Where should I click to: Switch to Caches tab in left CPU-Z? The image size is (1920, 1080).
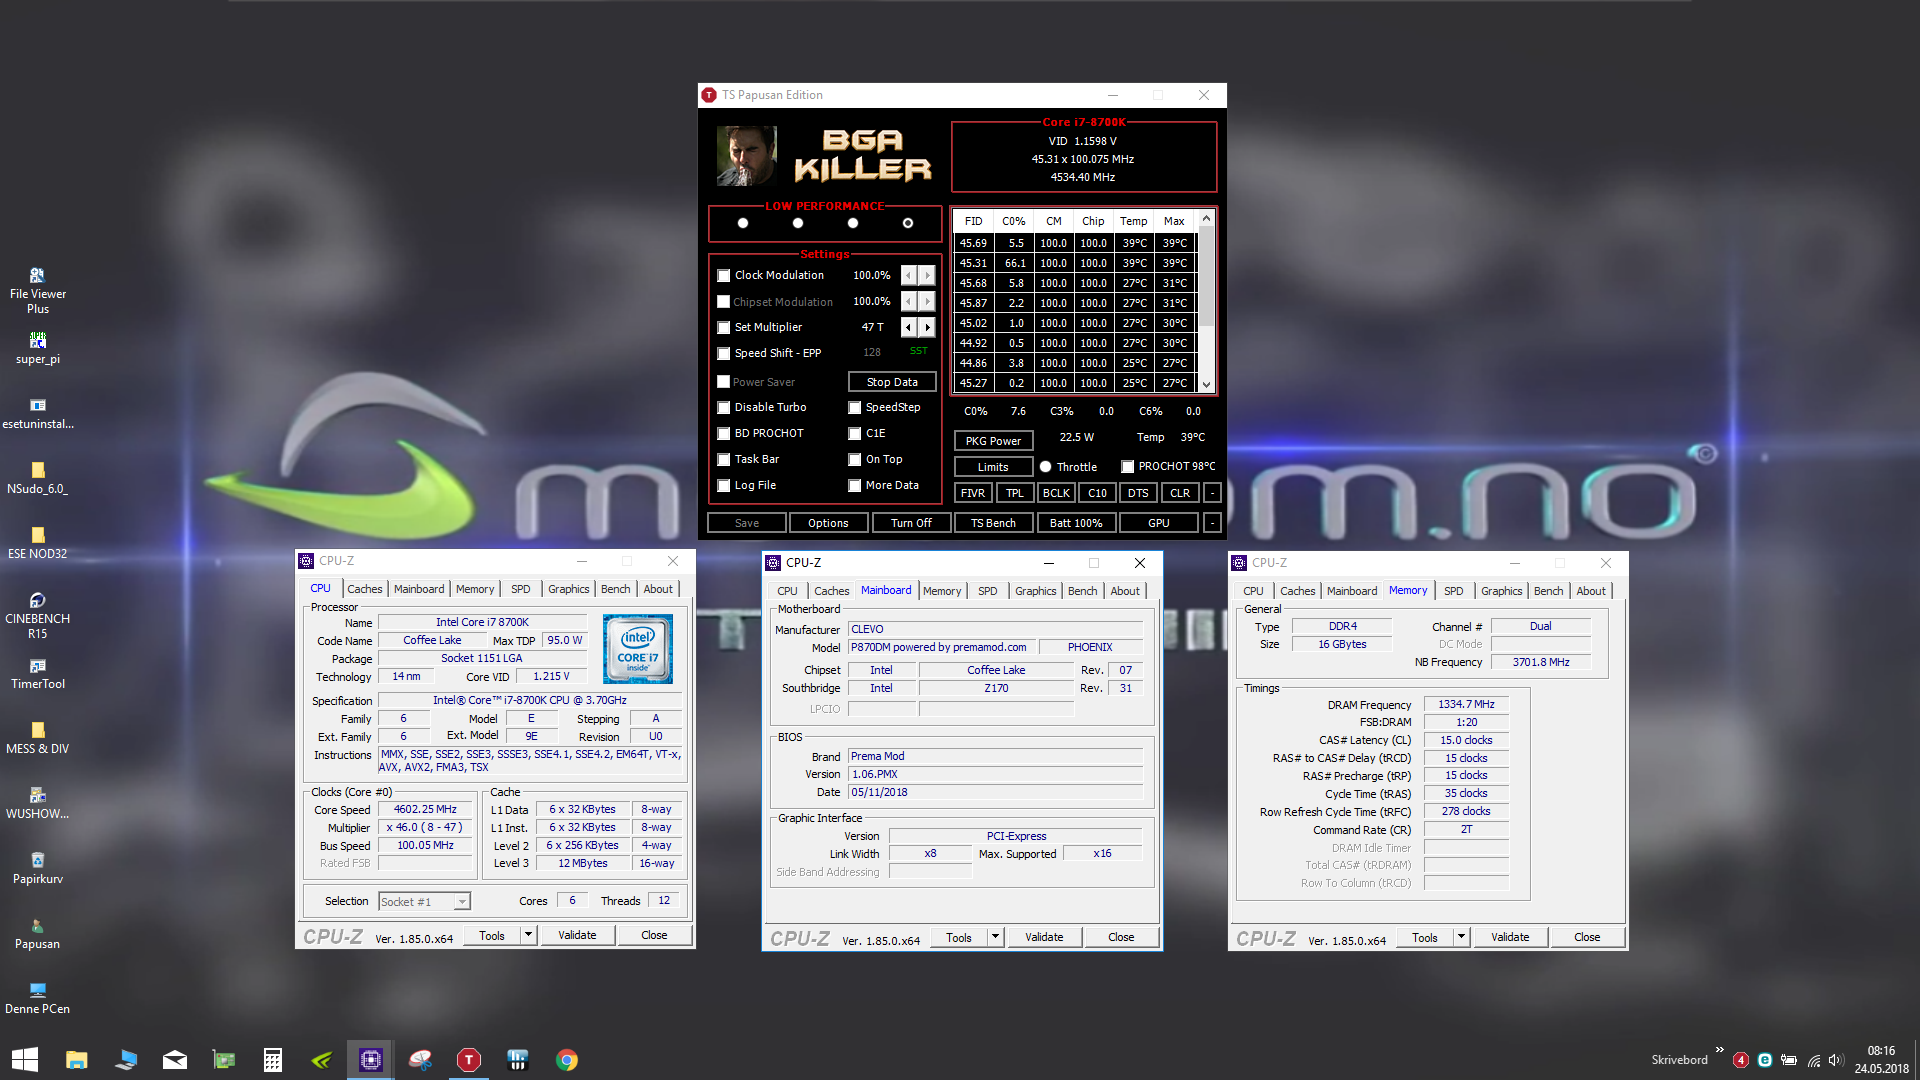point(365,589)
